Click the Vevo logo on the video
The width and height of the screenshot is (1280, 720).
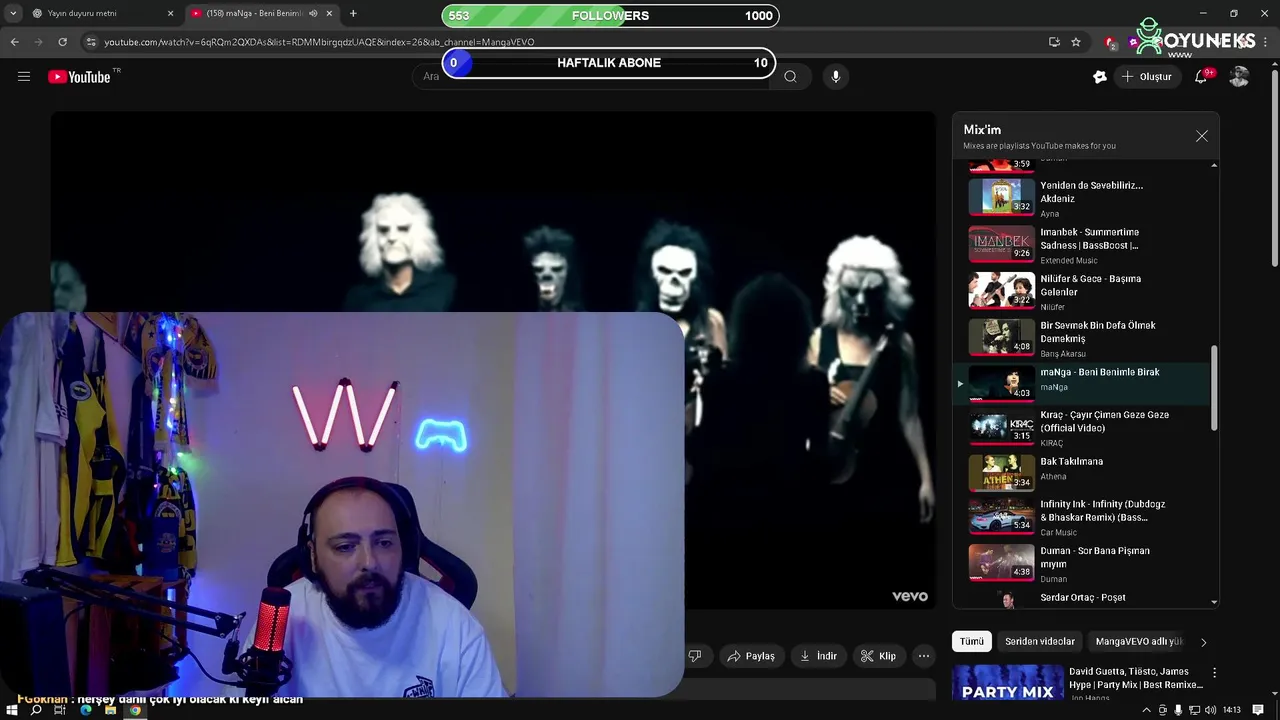910,596
